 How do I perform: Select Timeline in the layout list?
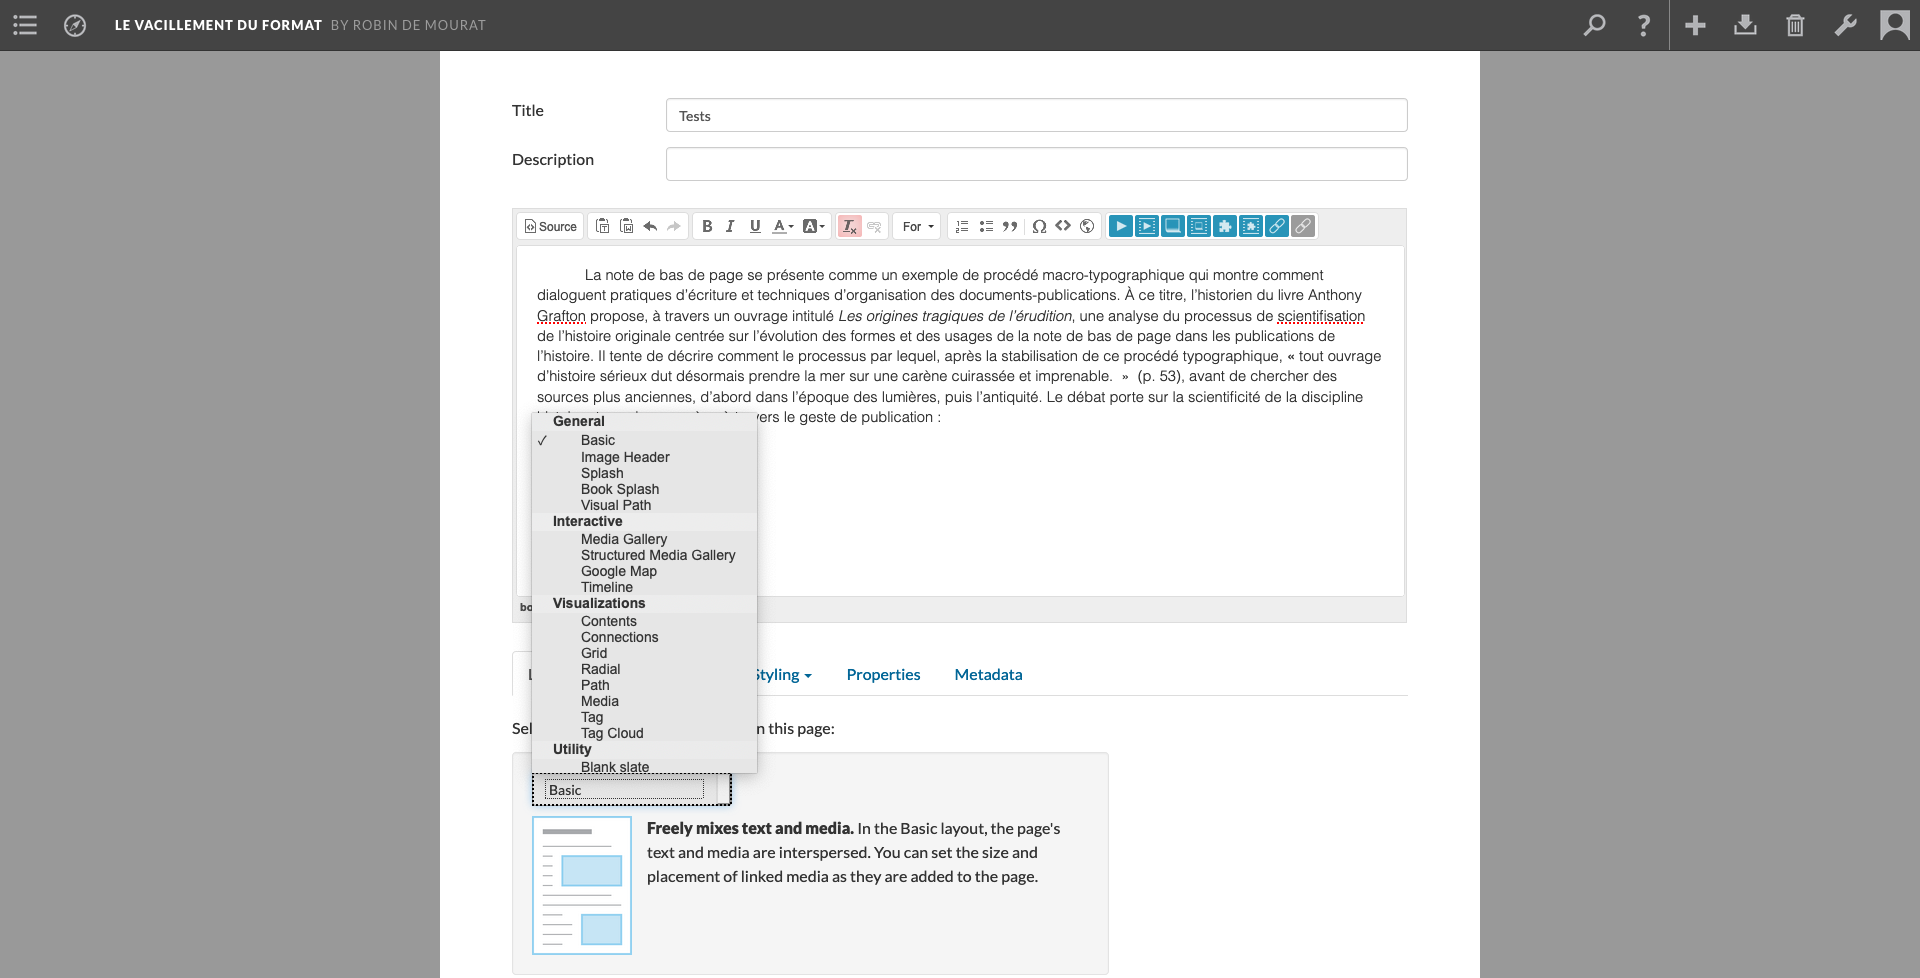coord(606,588)
